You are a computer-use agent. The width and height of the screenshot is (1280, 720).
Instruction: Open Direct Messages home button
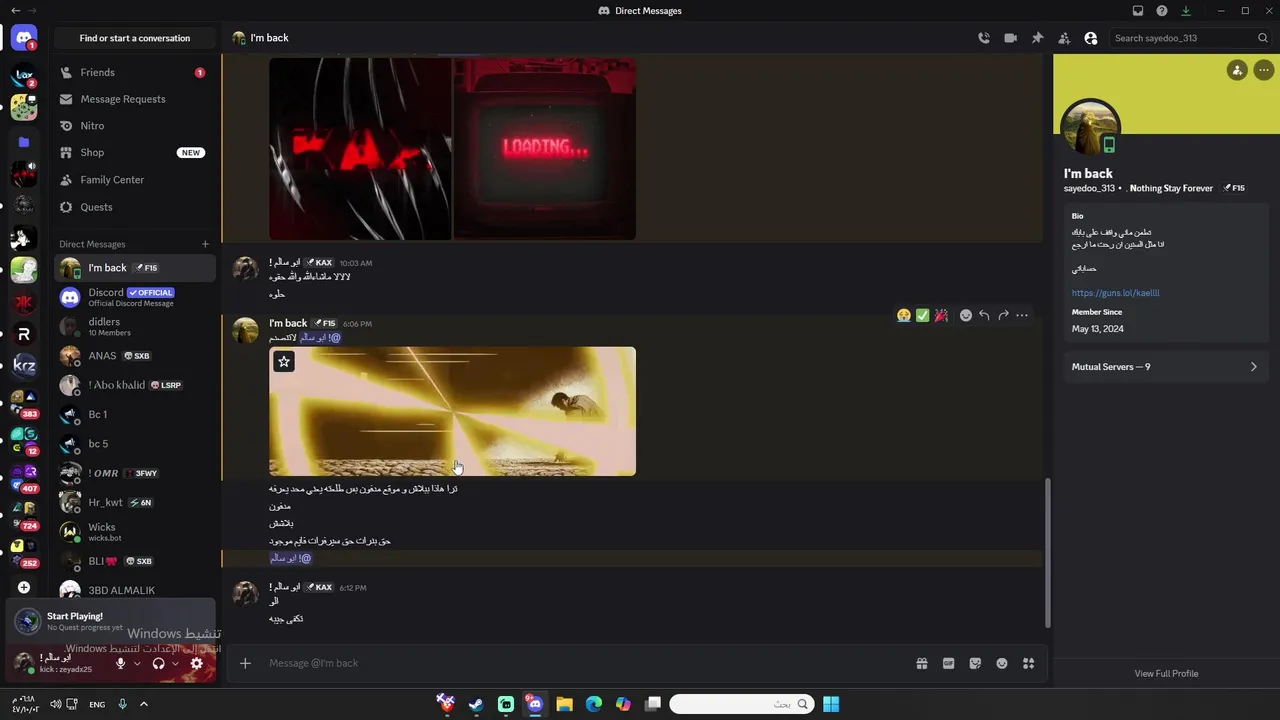click(x=24, y=38)
